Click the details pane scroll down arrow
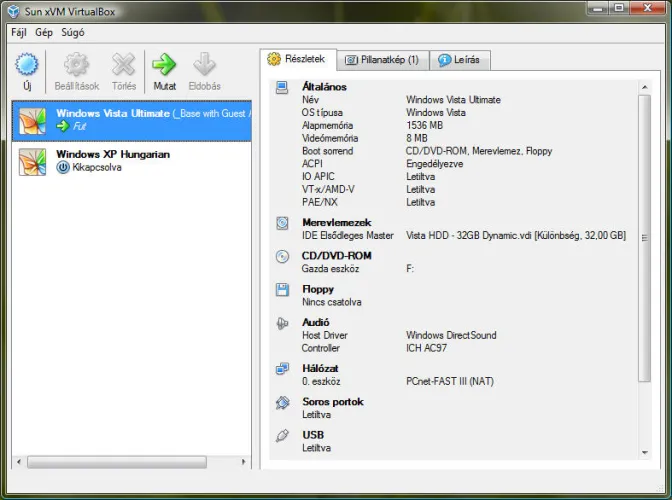This screenshot has height=500, width=672. [645, 452]
